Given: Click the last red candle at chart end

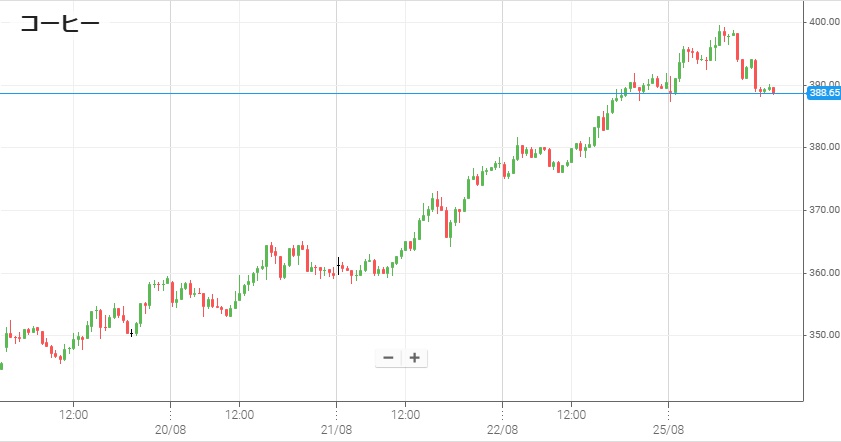Looking at the screenshot, I should (773, 91).
